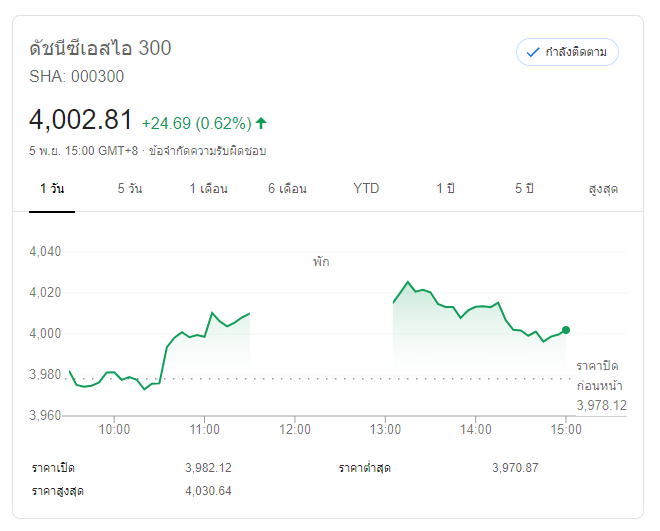Switch to the 5 วัน tab
This screenshot has height=531, width=660.
click(x=130, y=188)
